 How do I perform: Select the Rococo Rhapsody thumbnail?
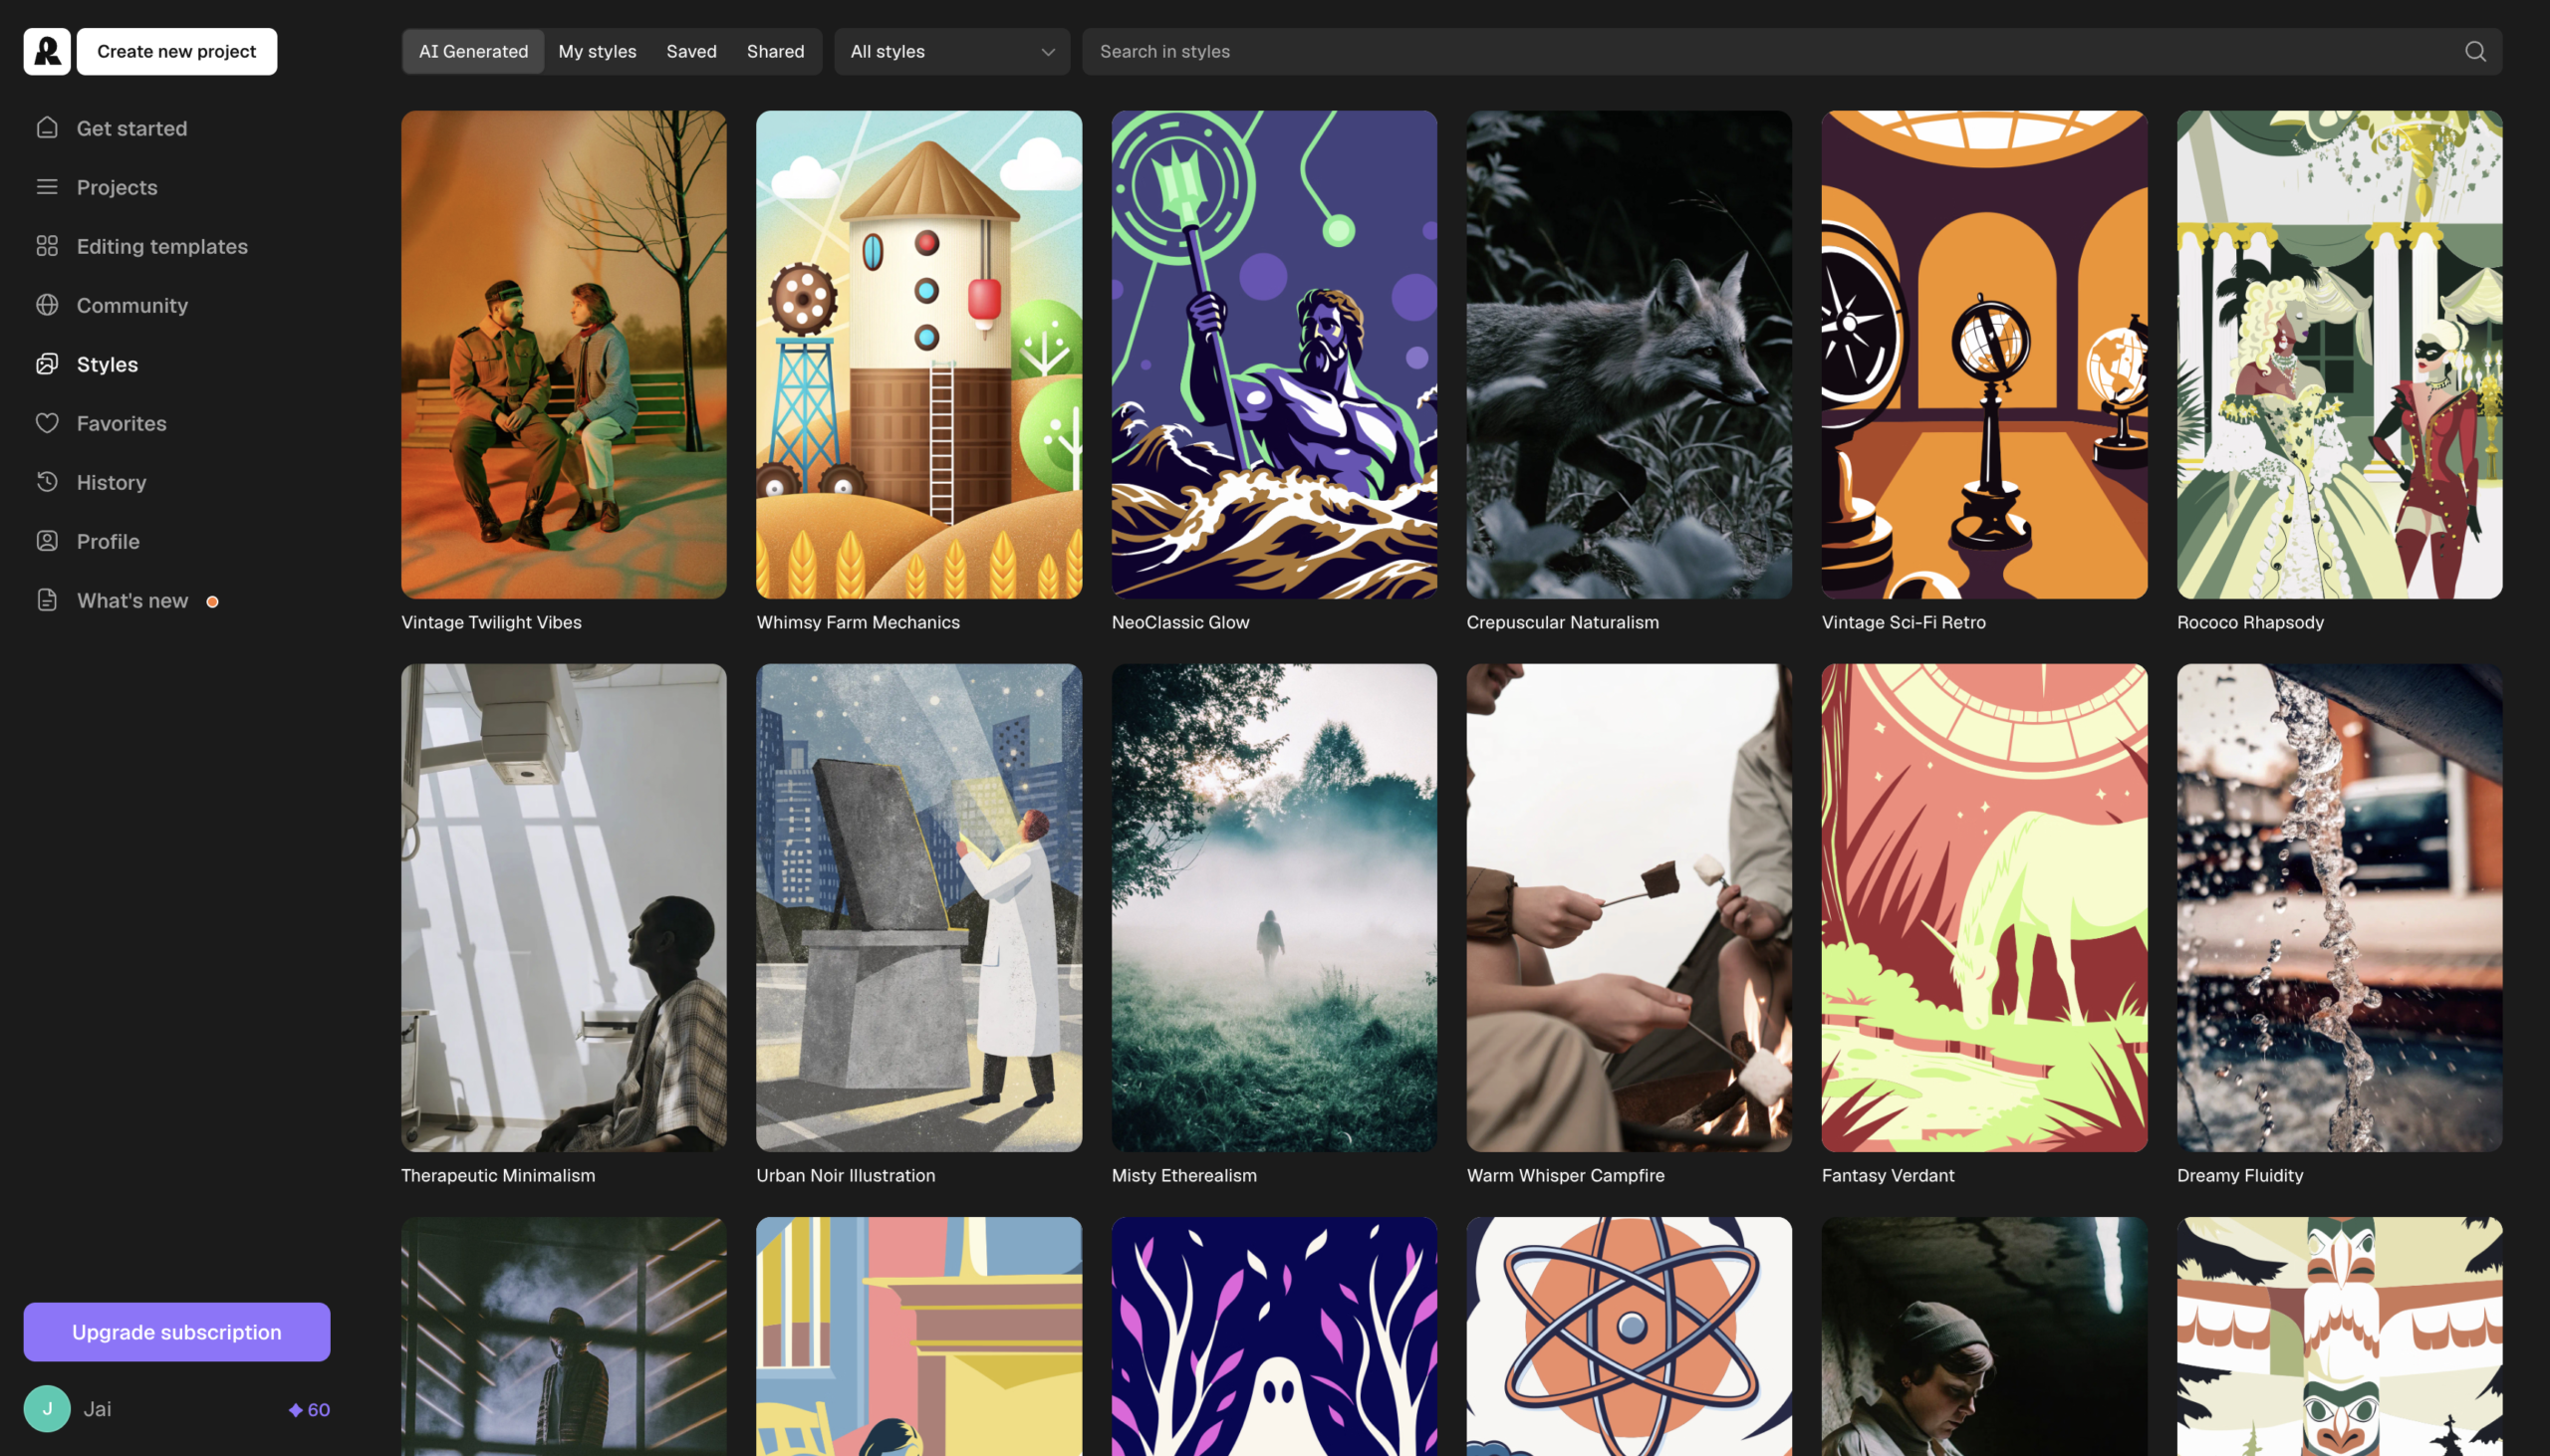coord(2340,355)
